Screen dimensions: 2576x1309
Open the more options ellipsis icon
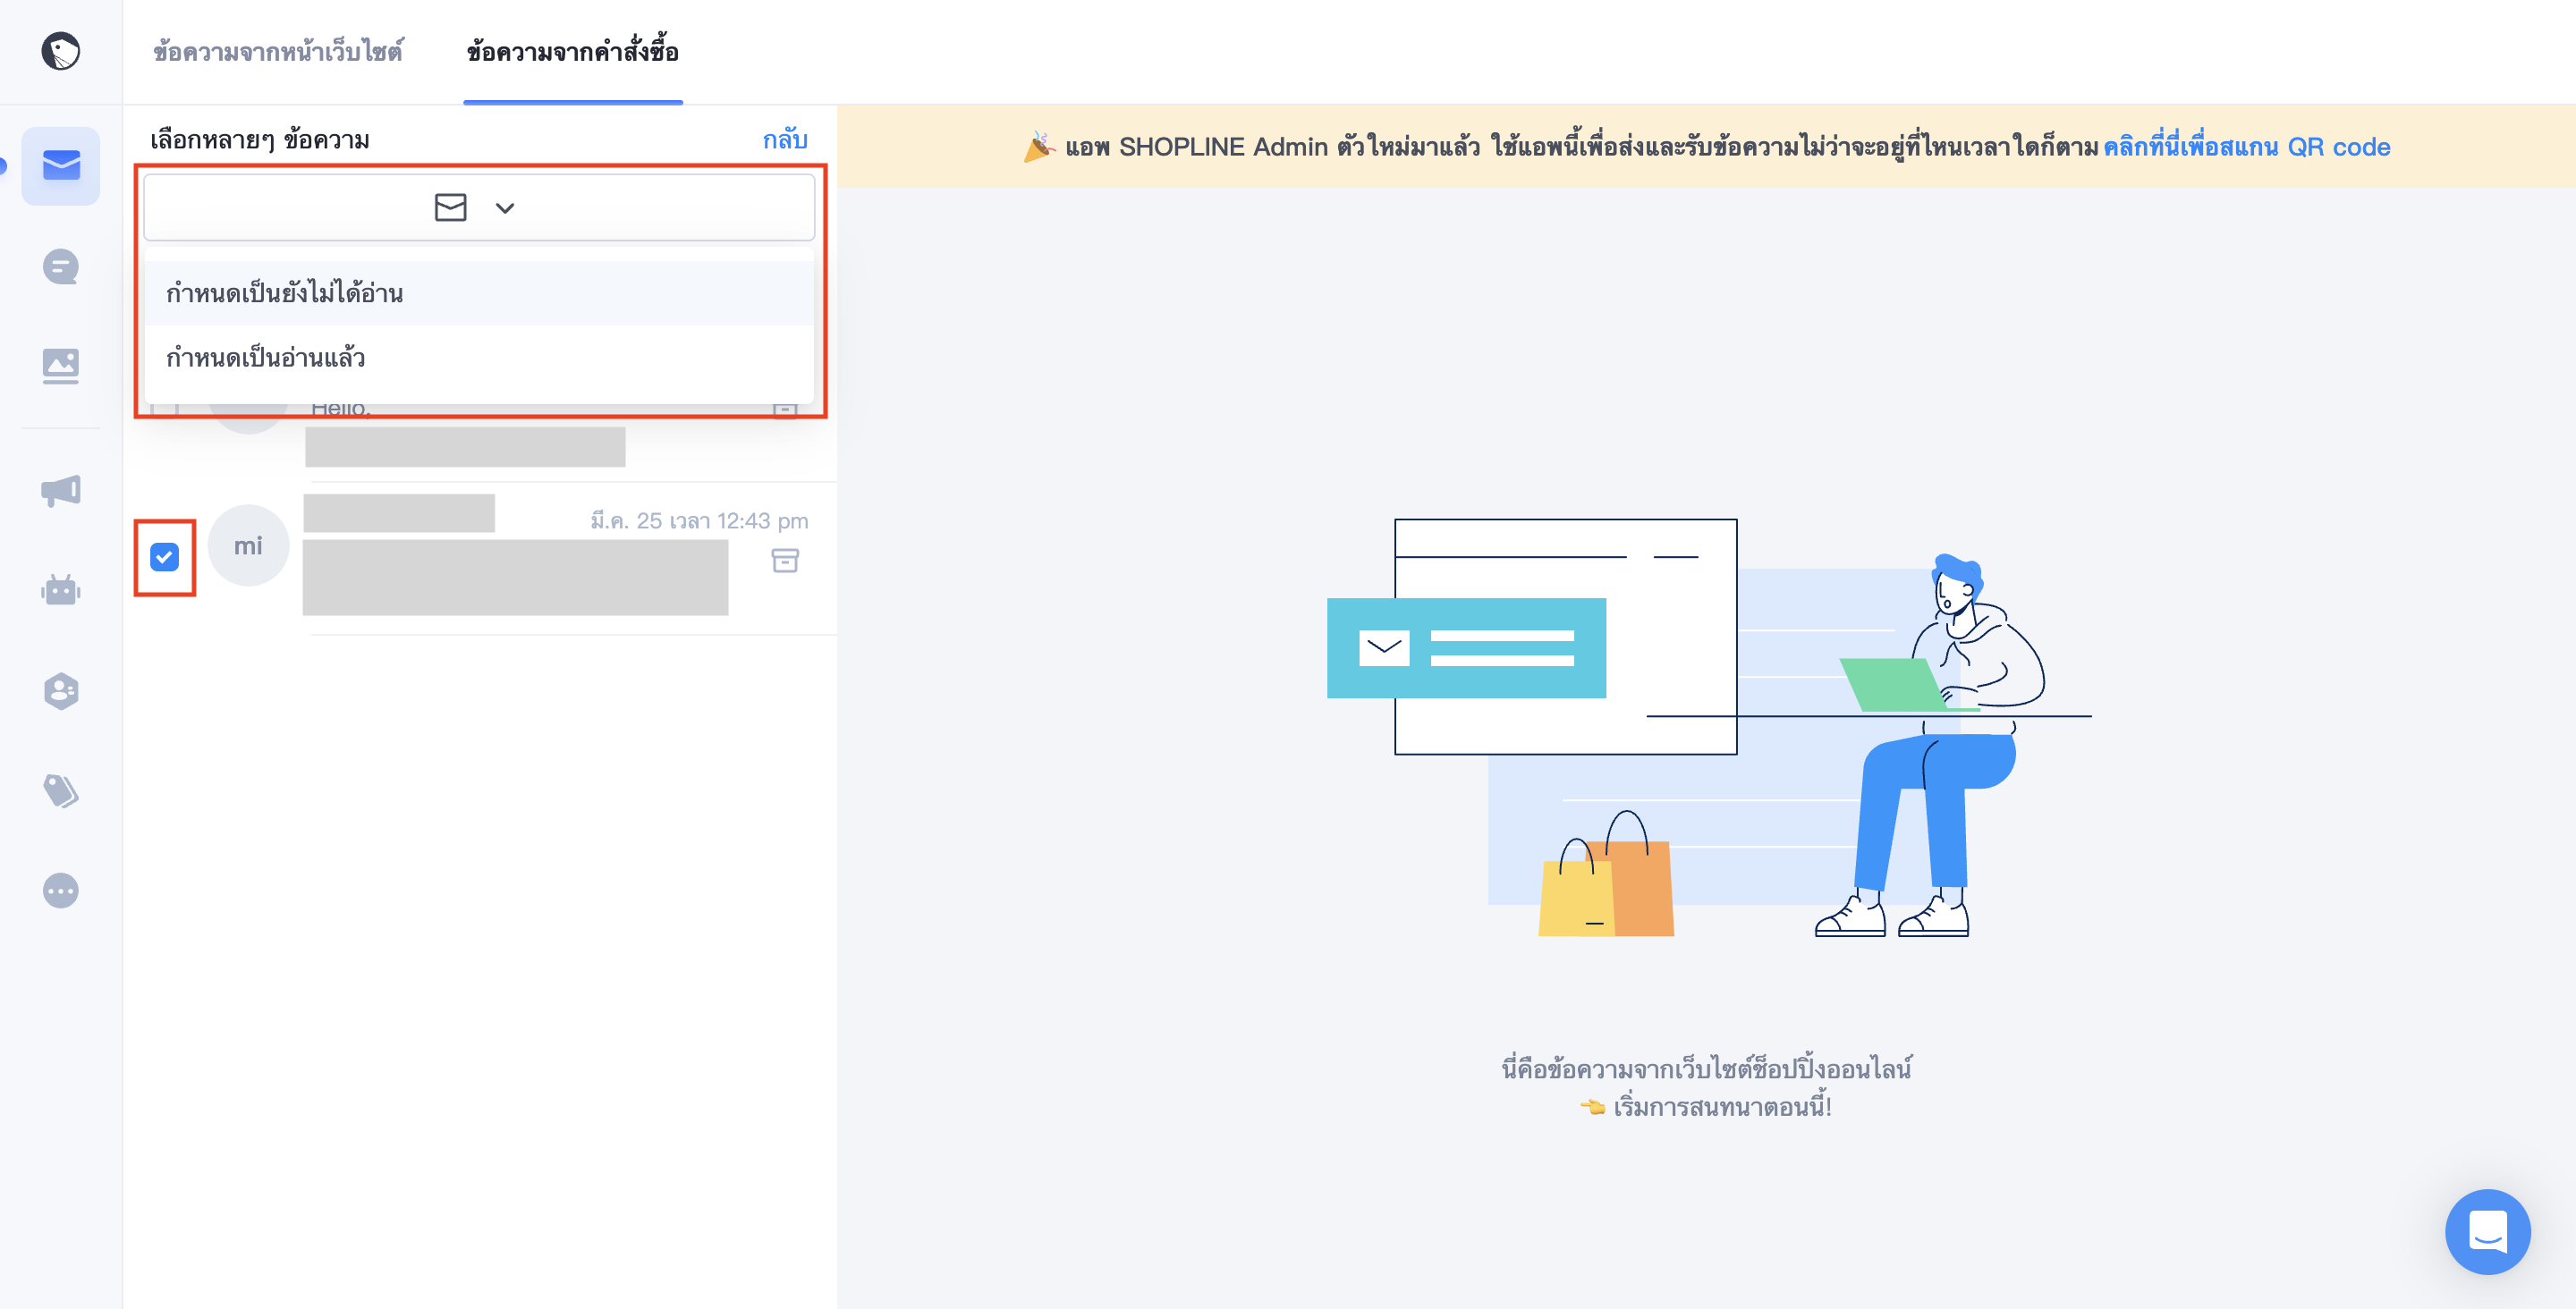(61, 890)
